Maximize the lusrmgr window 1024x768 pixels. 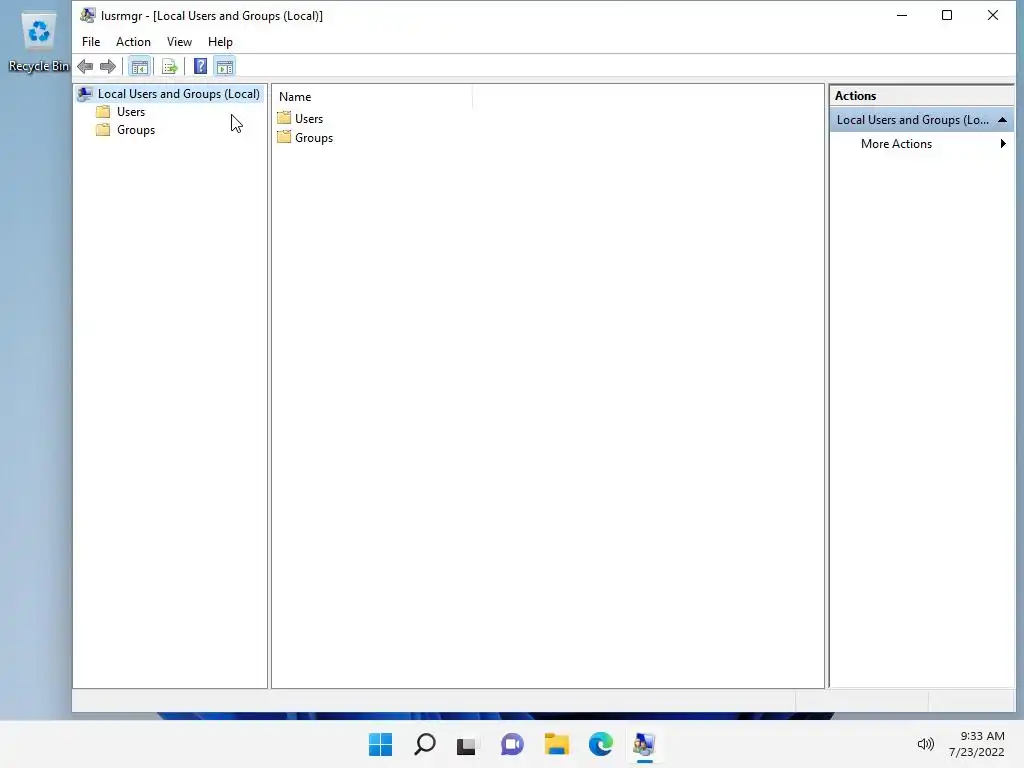point(947,15)
